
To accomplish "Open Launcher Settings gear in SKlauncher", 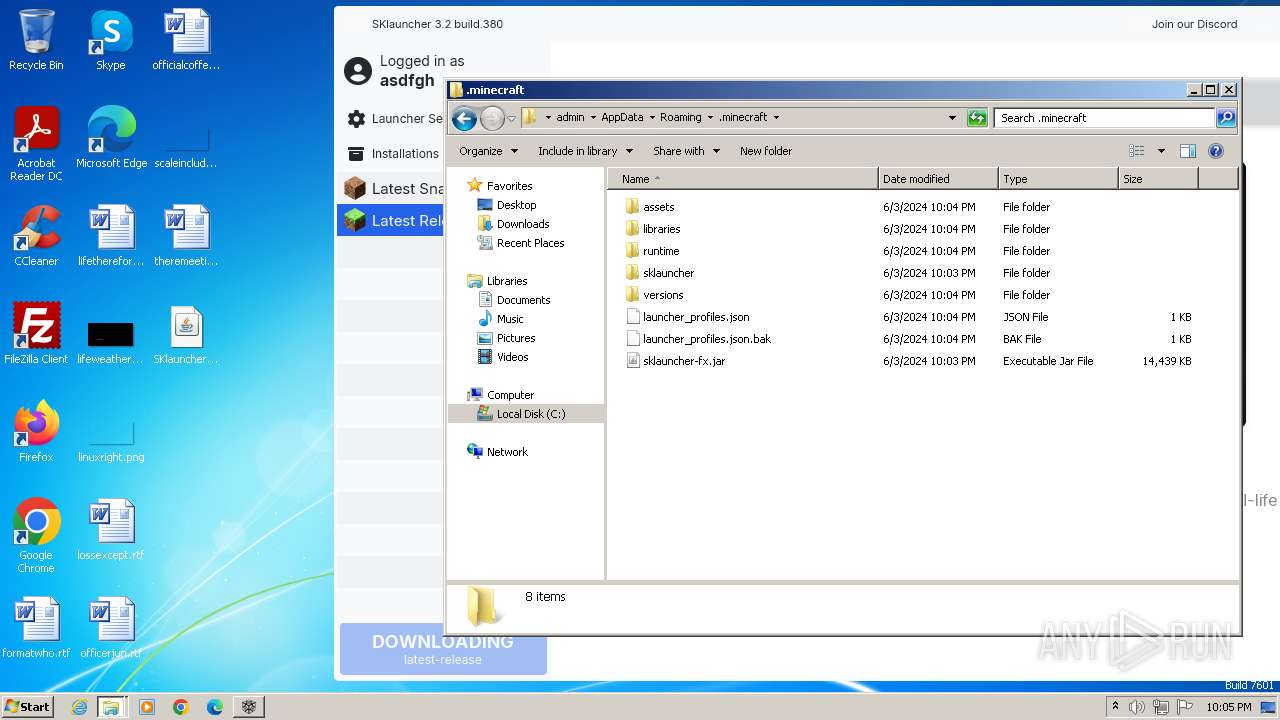I will (356, 119).
